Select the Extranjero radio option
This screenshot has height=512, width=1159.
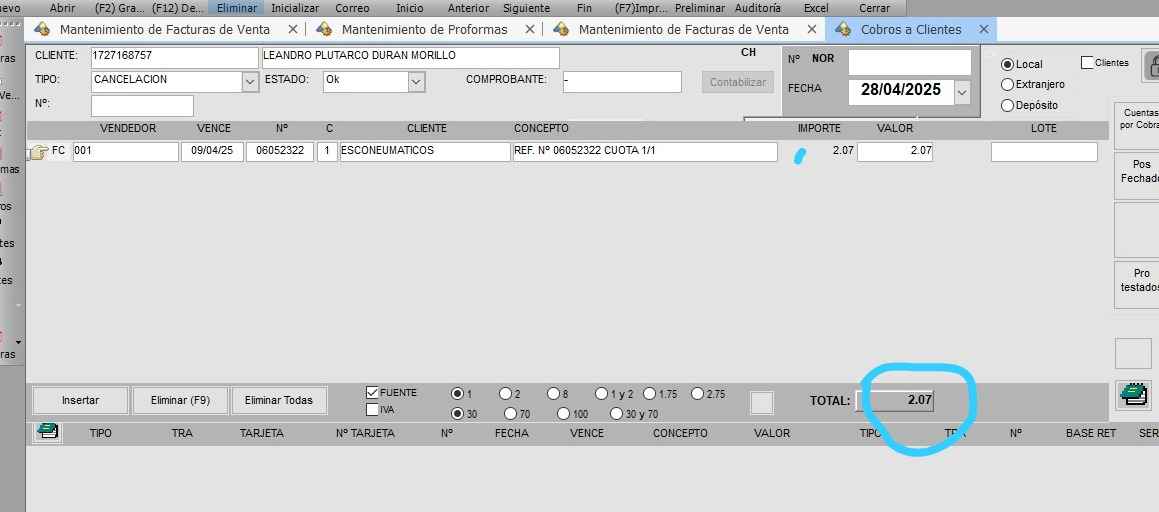(x=1008, y=85)
